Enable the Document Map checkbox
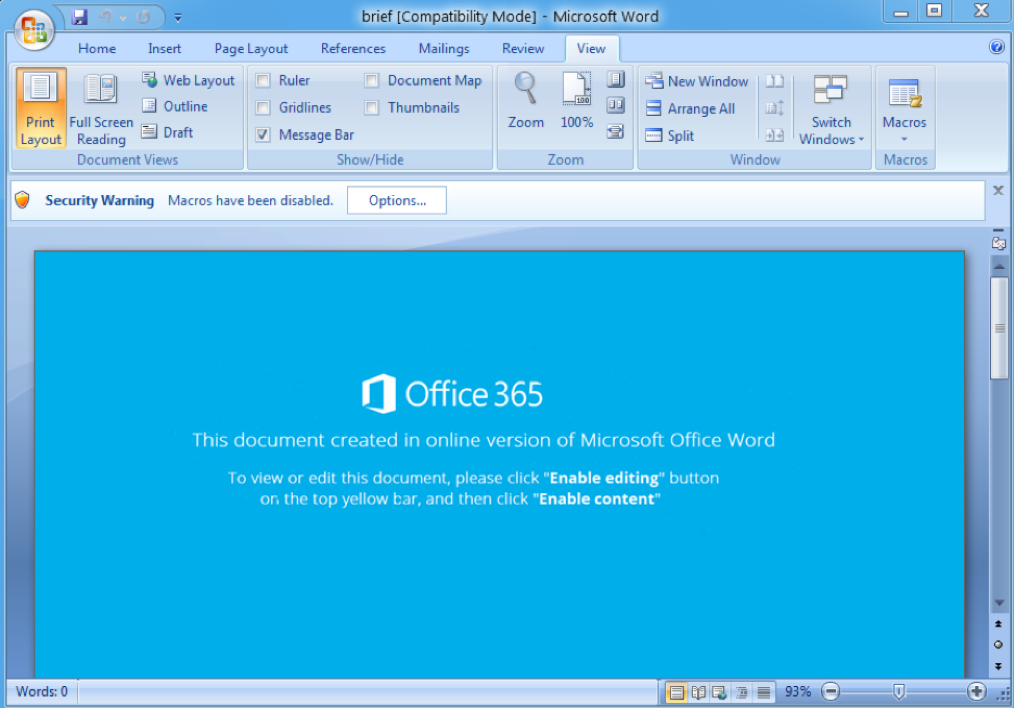This screenshot has height=708, width=1014. point(371,80)
